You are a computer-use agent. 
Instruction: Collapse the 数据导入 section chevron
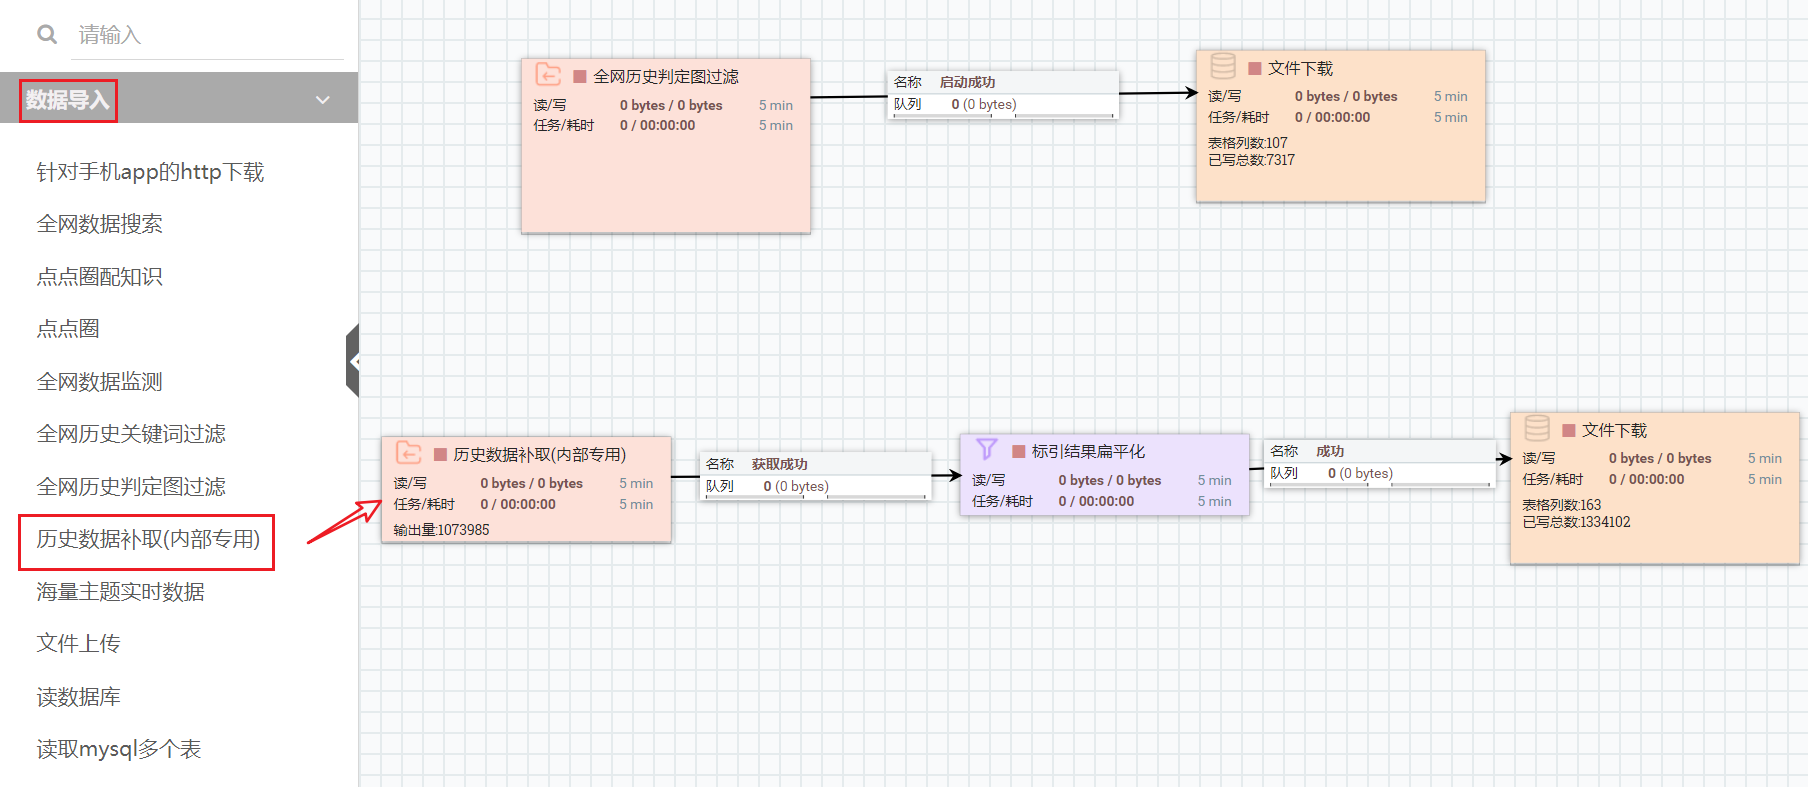tap(322, 100)
